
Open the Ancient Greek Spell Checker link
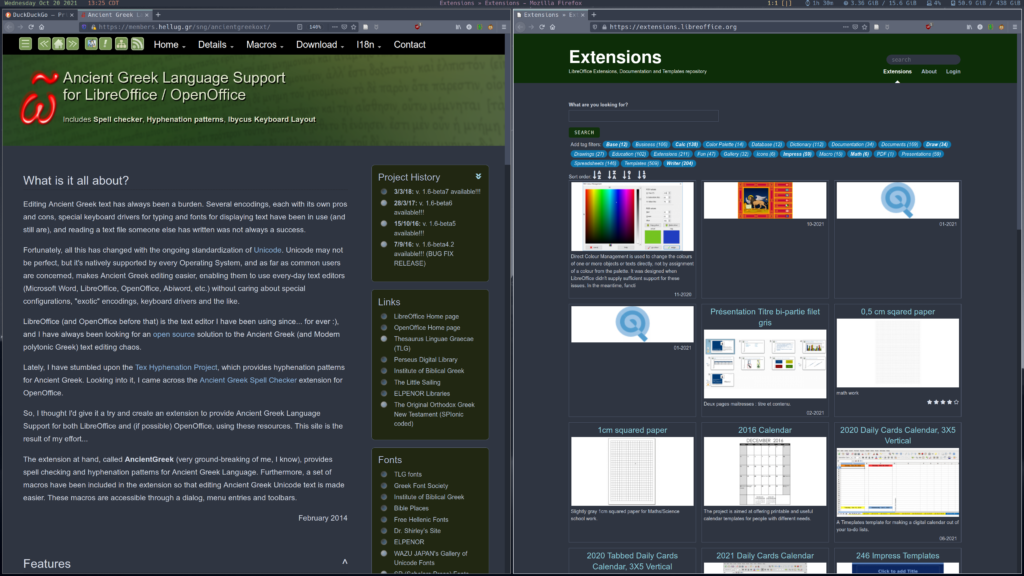coord(248,379)
